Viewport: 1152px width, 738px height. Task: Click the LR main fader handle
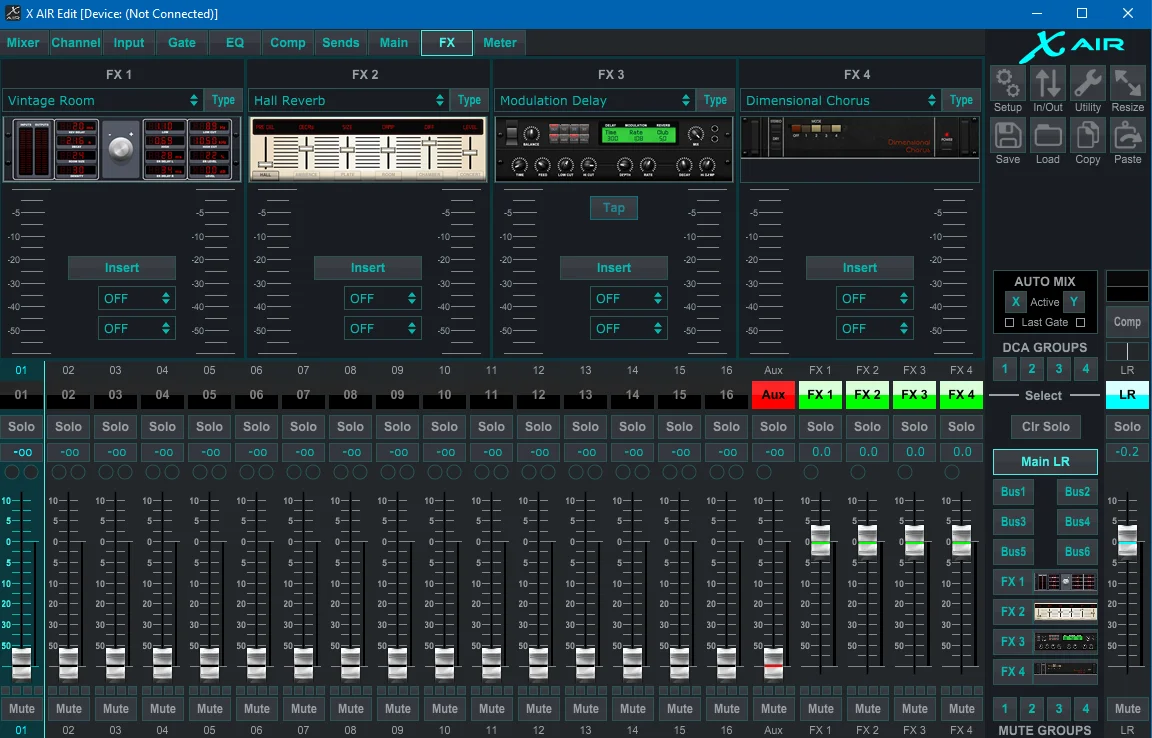click(x=1128, y=541)
